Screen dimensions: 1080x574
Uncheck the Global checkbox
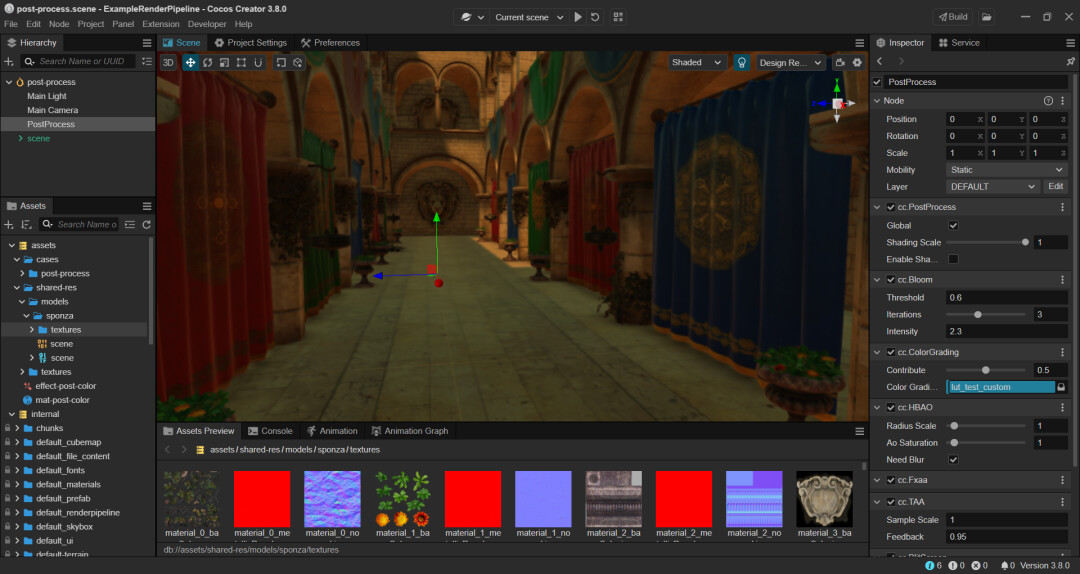[953, 225]
